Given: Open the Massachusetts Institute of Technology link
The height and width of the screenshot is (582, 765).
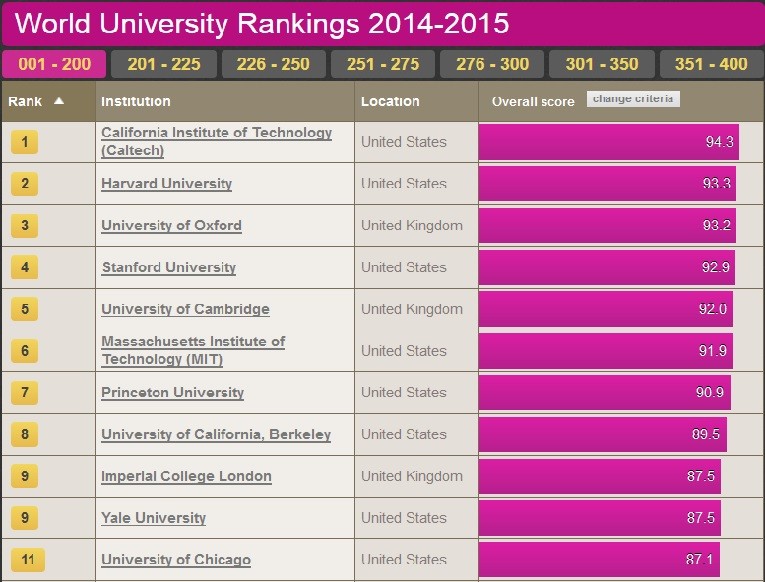Looking at the screenshot, I should (193, 350).
